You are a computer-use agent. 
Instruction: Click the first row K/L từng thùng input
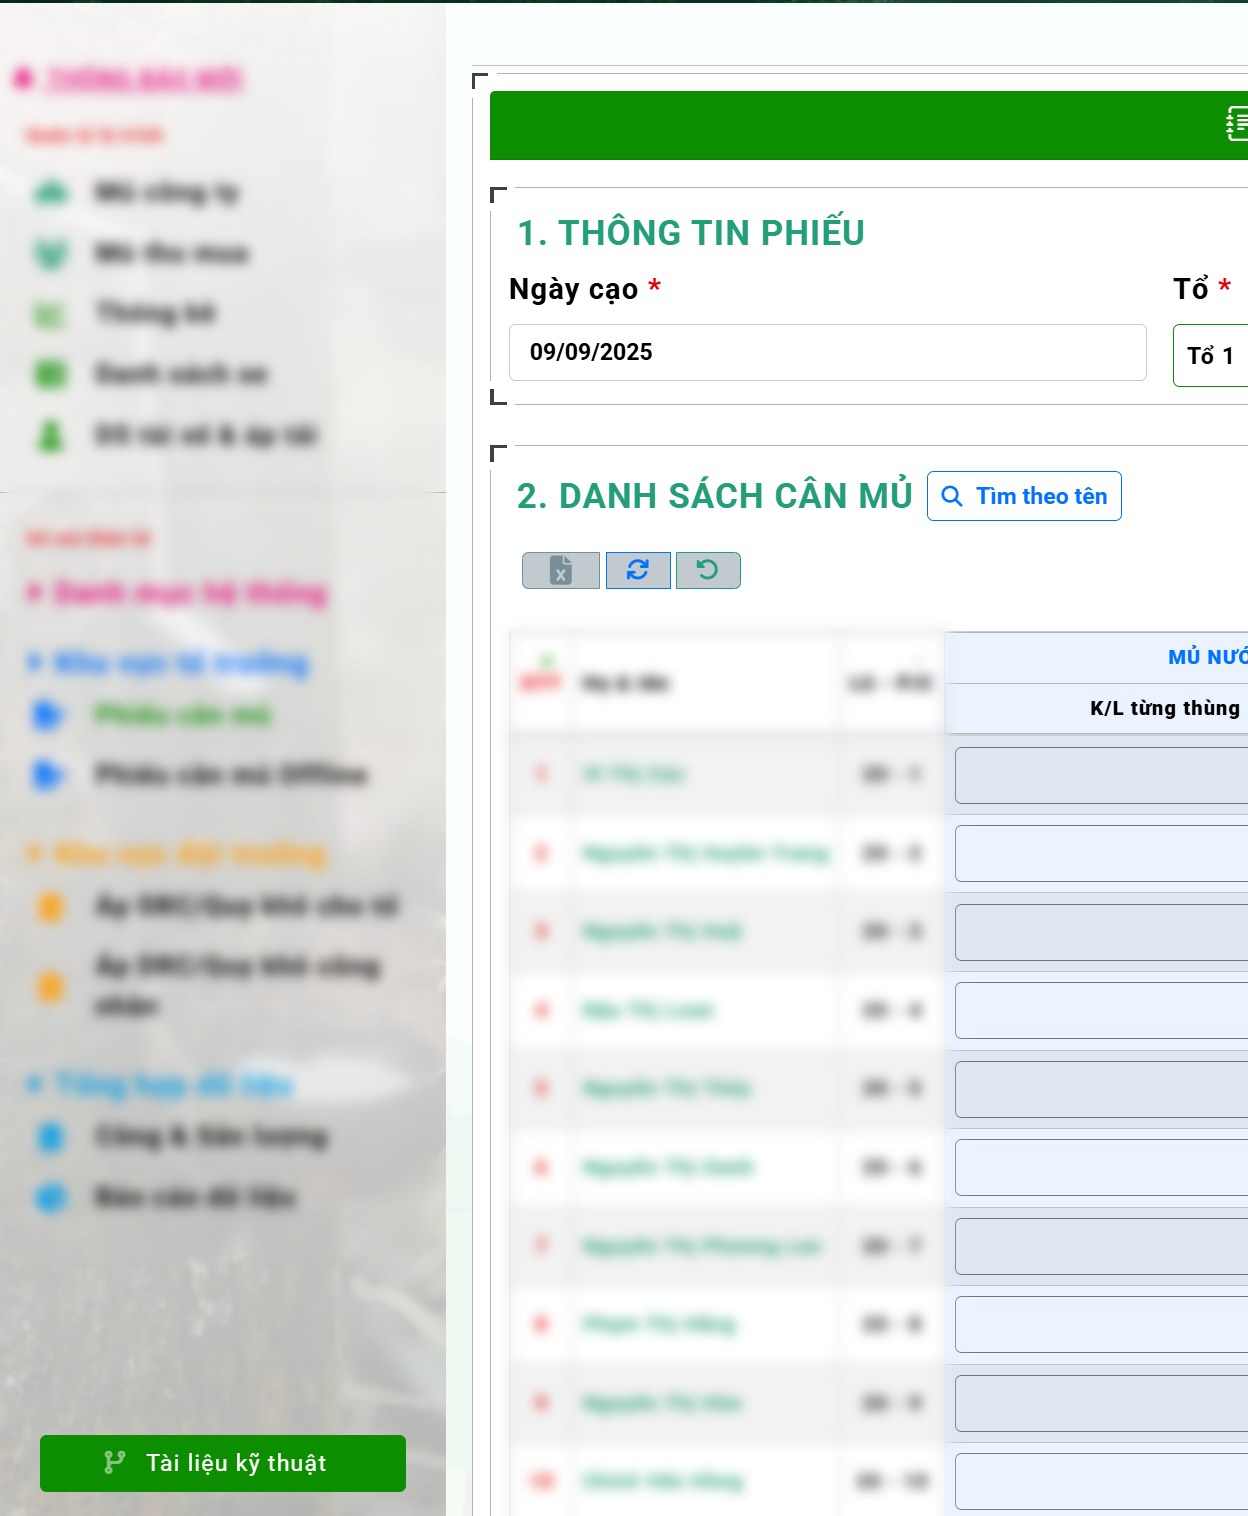[1101, 775]
